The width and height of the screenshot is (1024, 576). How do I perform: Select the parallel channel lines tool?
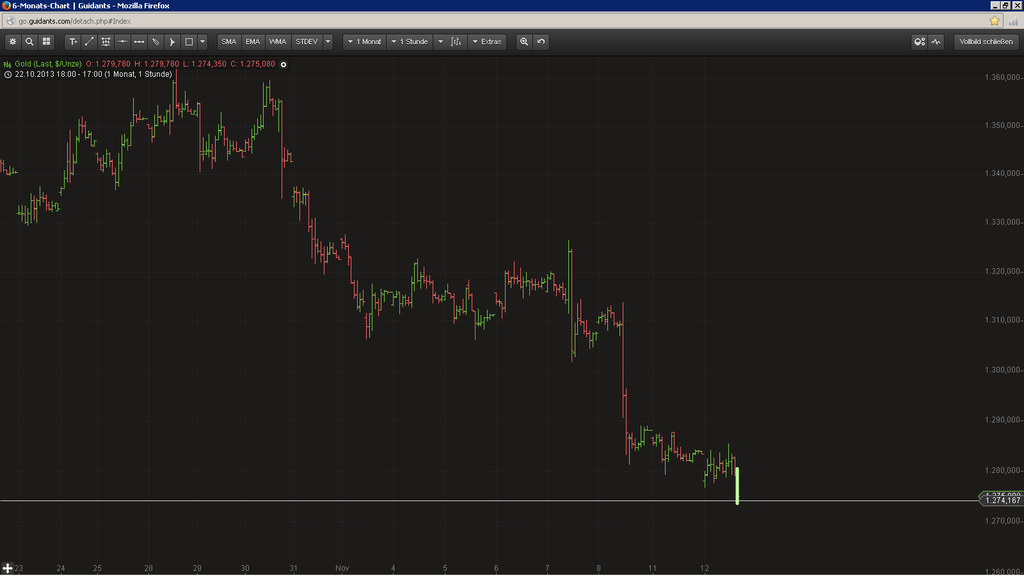[106, 42]
